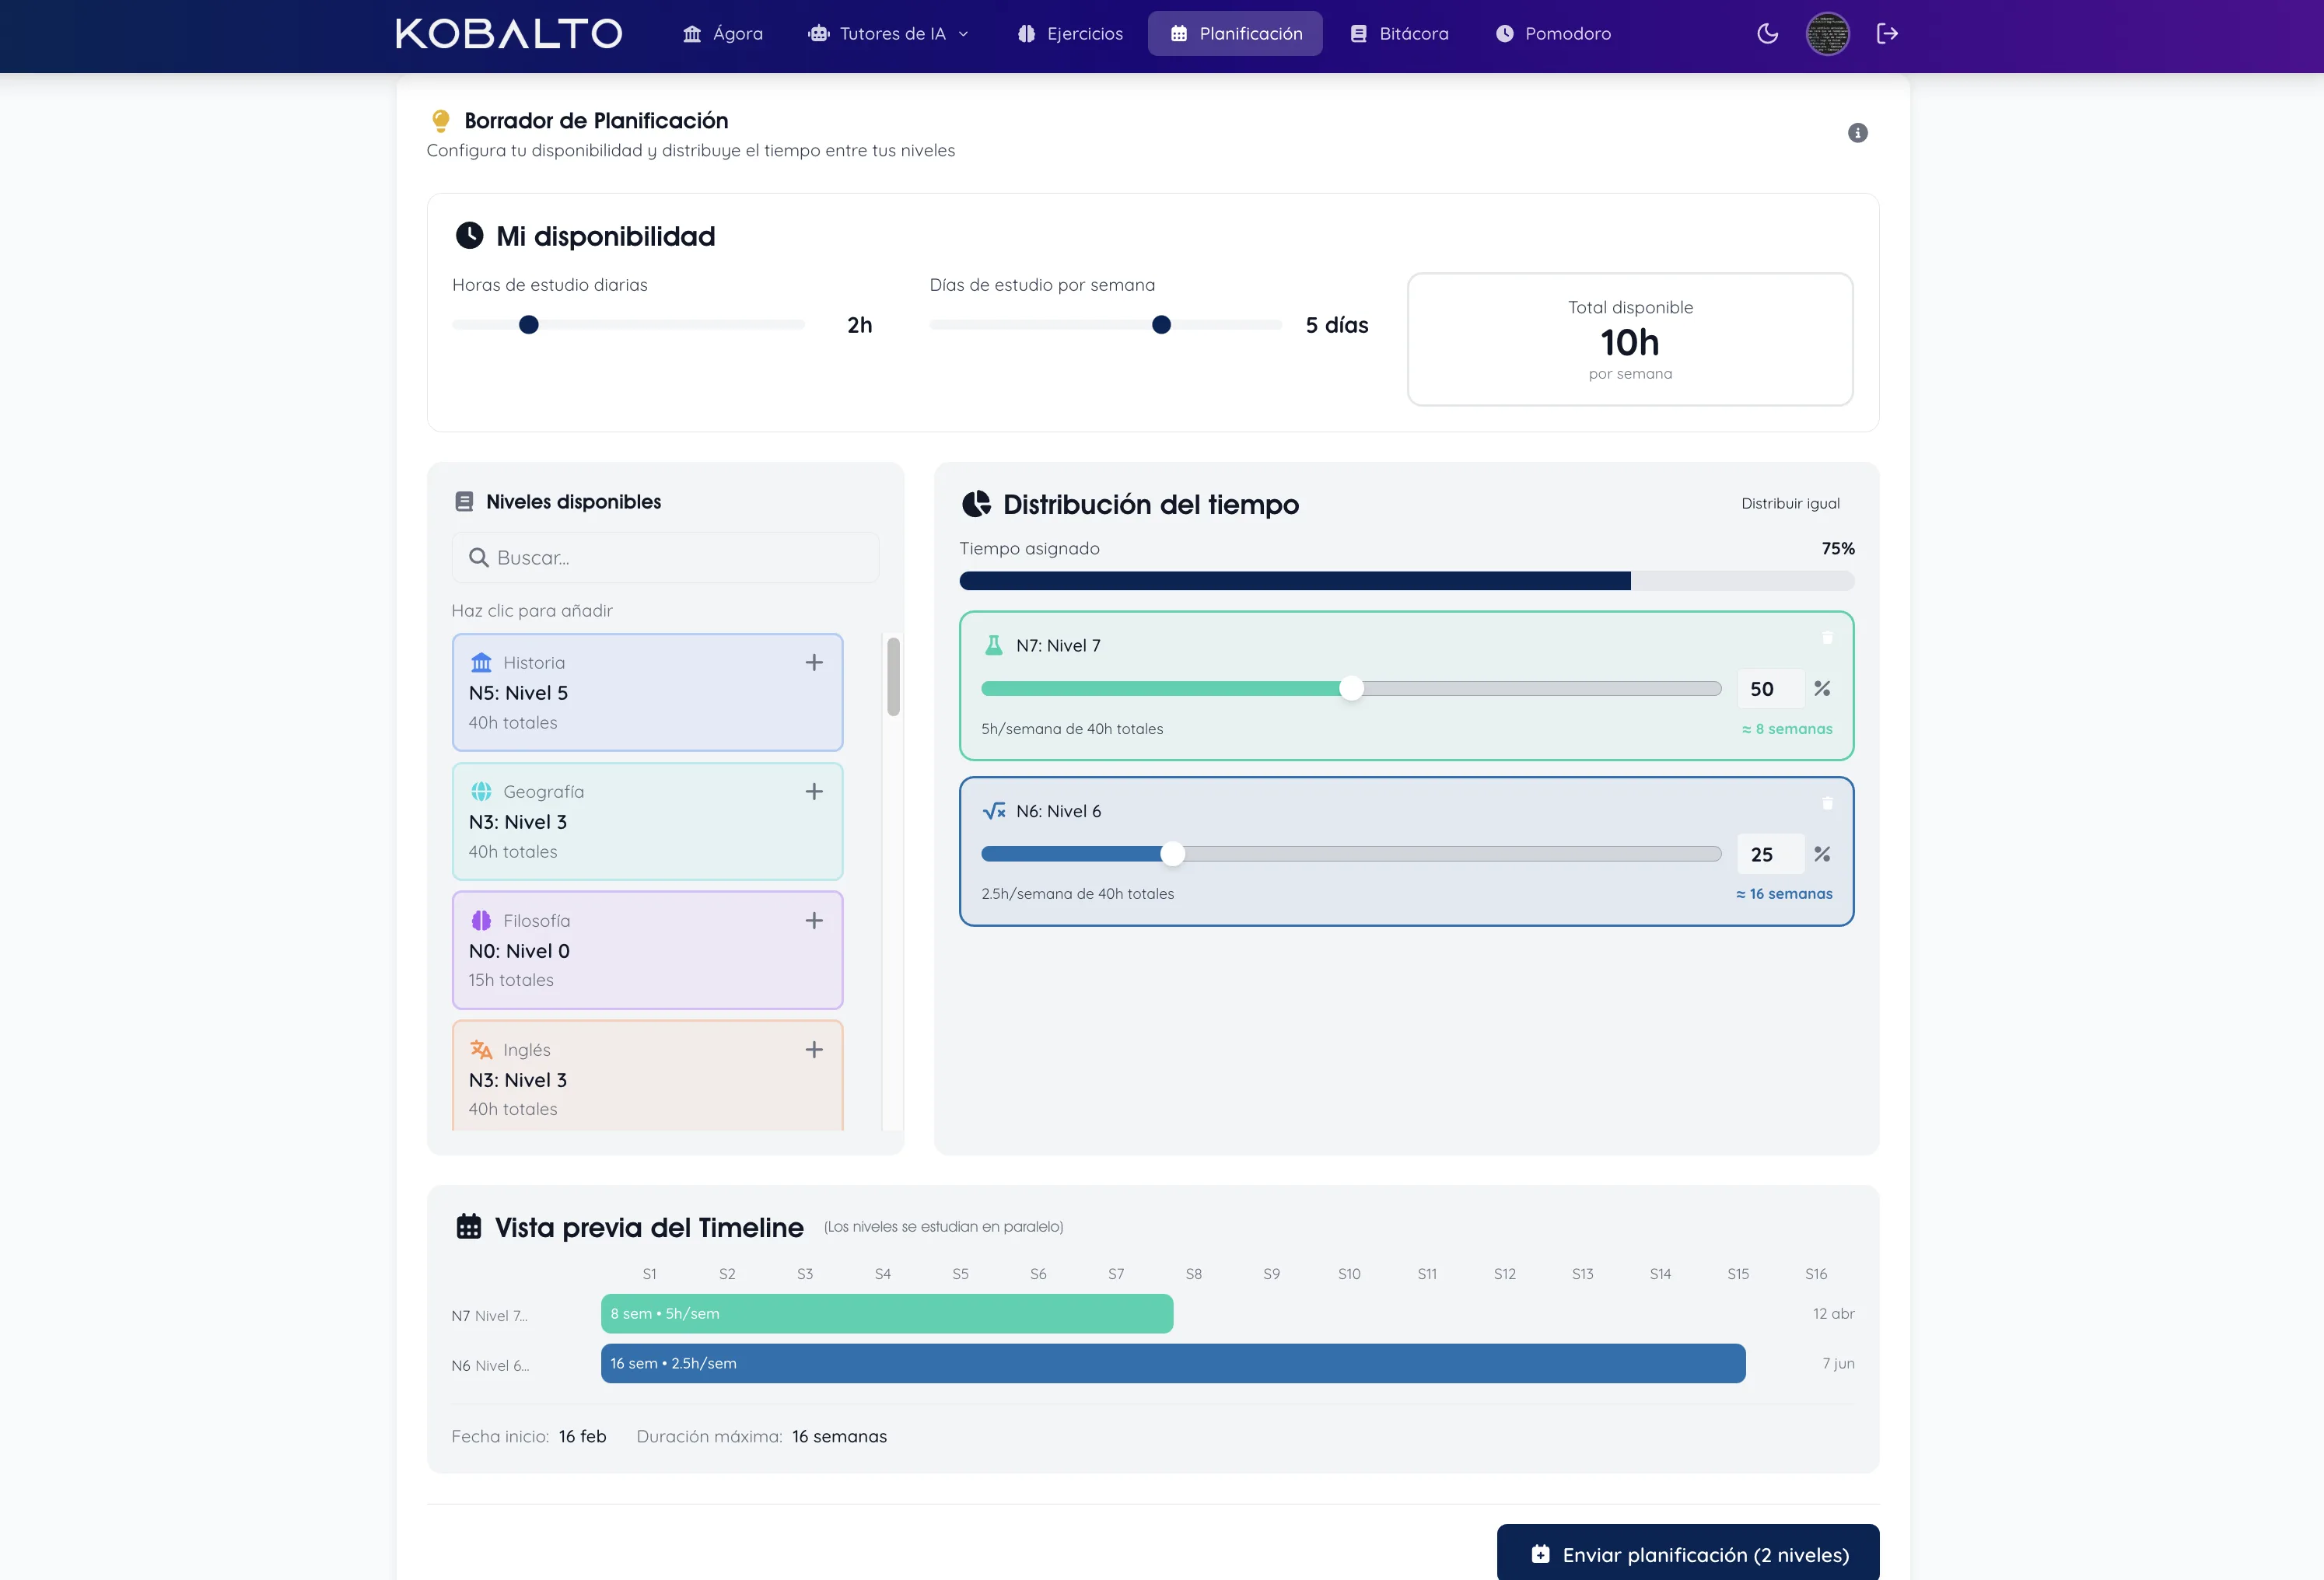Delete N7 Nivel 7 with trash icon
The height and width of the screenshot is (1580, 2324).
click(1827, 638)
